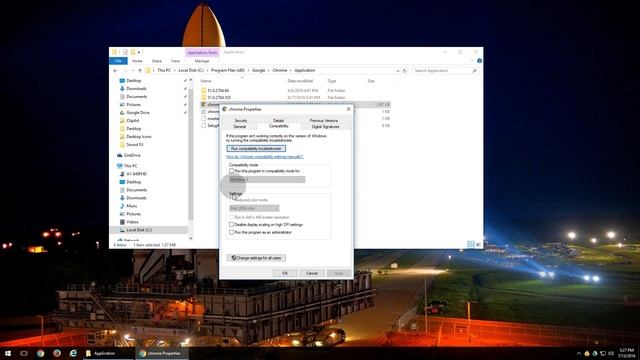Enable Run this program as an administrator
640x360 pixels.
point(231,232)
